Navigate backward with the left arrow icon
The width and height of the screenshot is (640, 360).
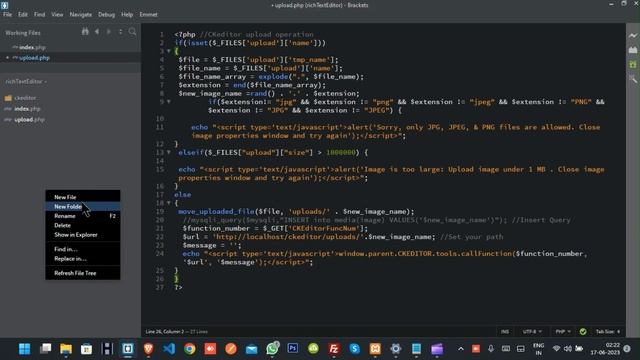coord(97,31)
